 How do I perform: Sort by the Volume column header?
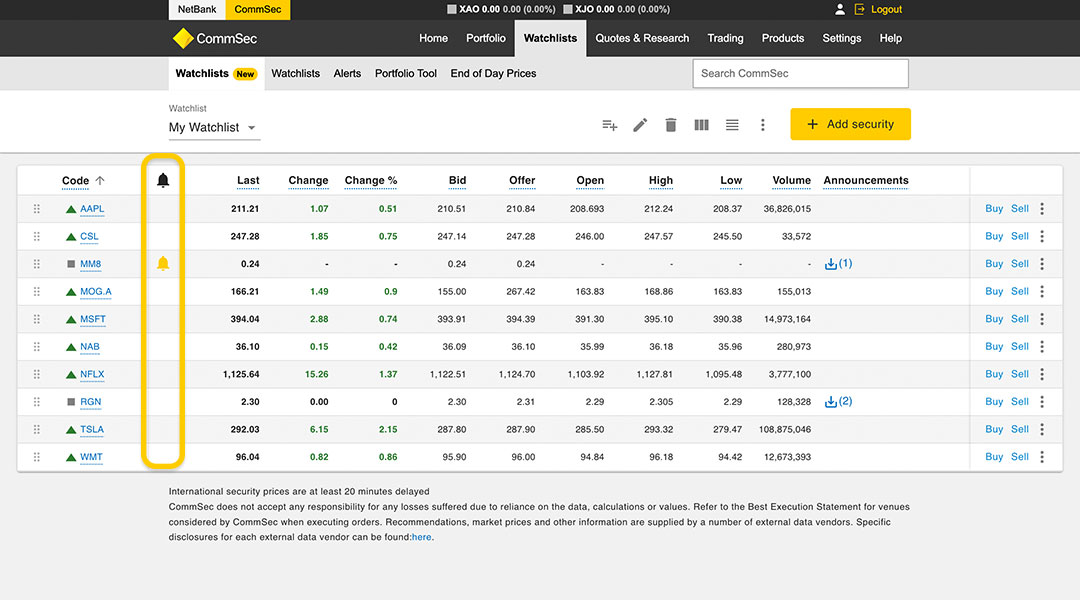click(791, 180)
